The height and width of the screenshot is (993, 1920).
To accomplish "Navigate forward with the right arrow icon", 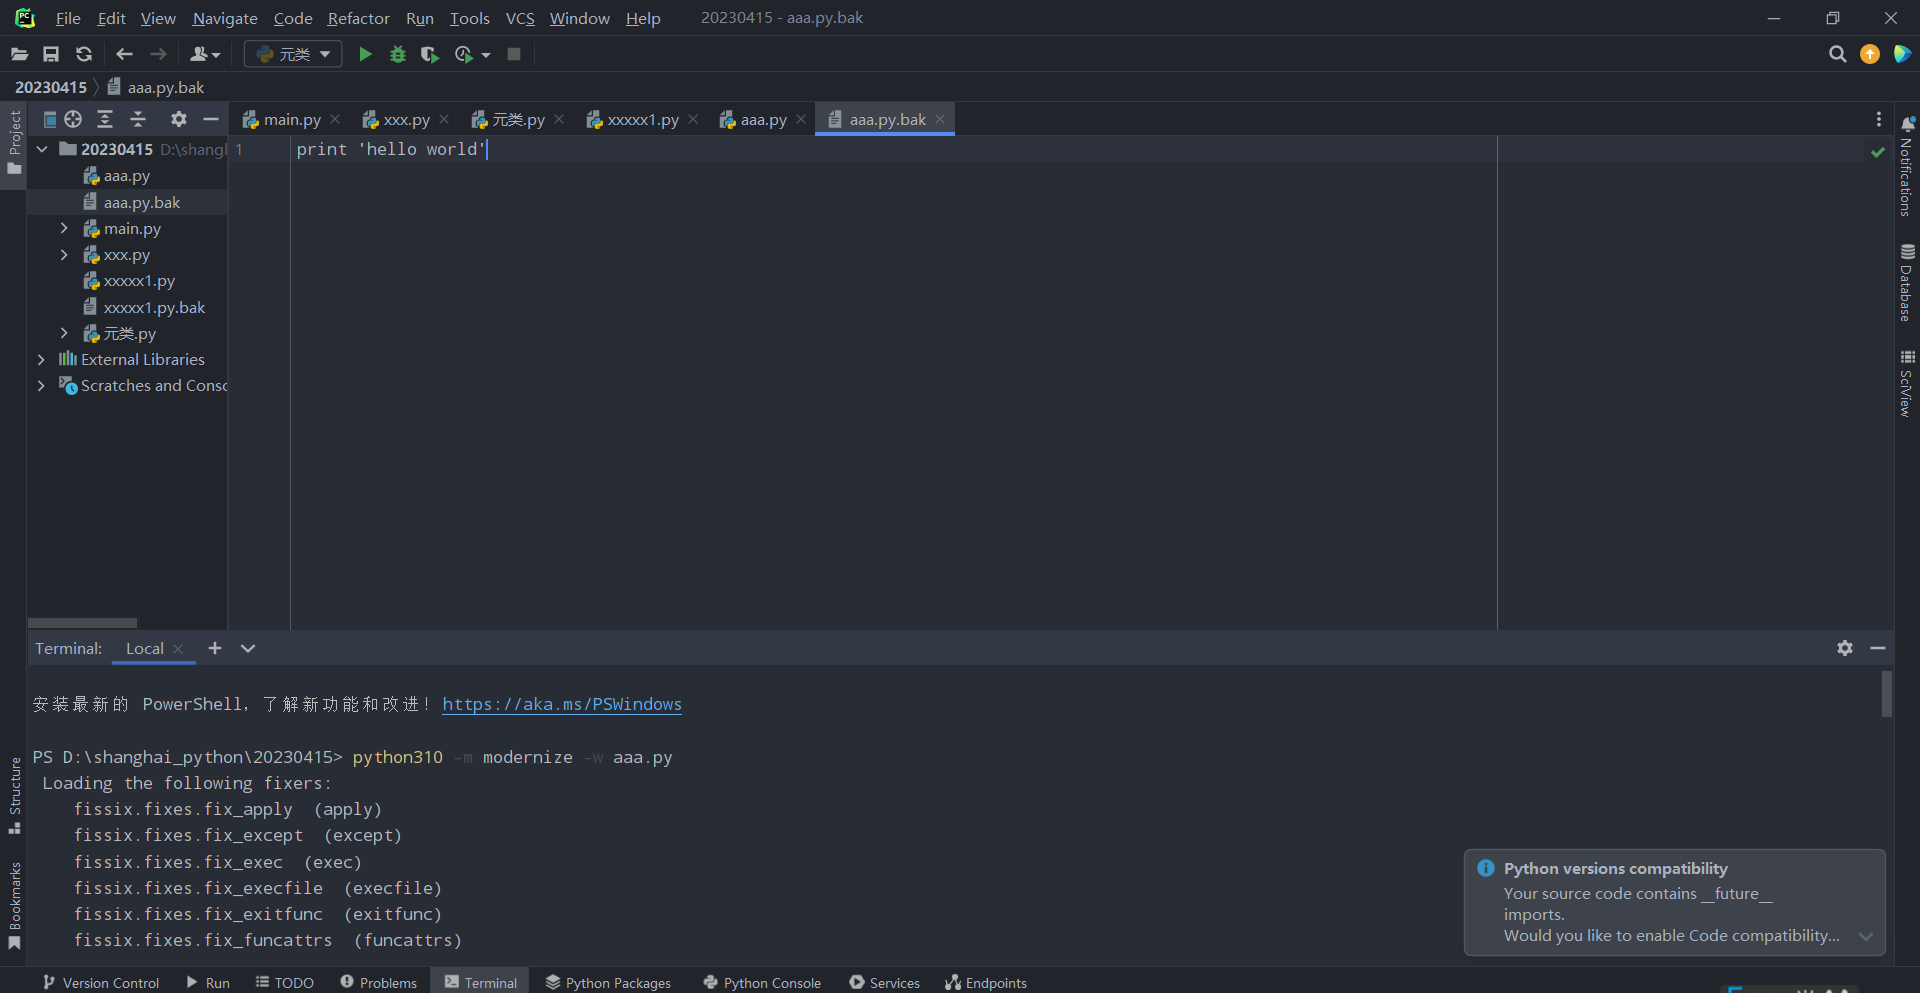I will pyautogui.click(x=158, y=54).
